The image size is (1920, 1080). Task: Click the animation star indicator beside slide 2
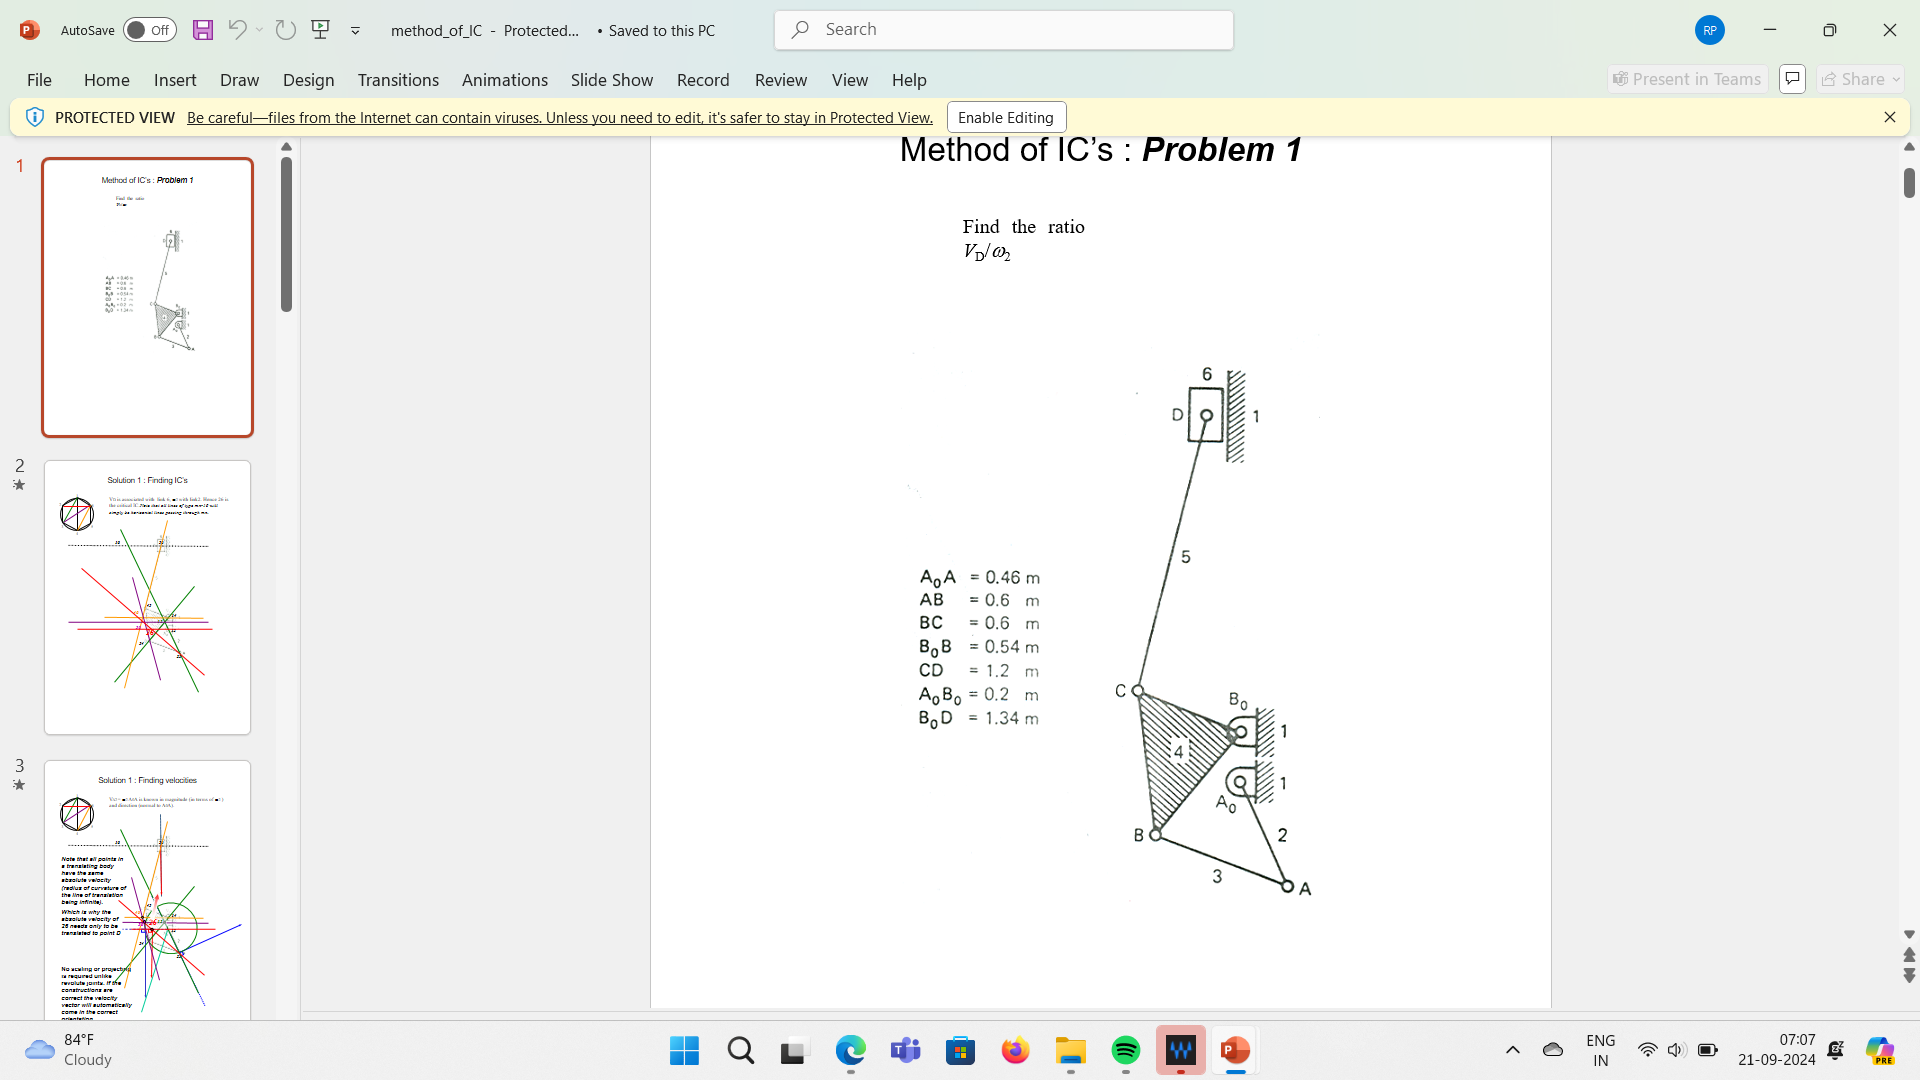point(19,485)
